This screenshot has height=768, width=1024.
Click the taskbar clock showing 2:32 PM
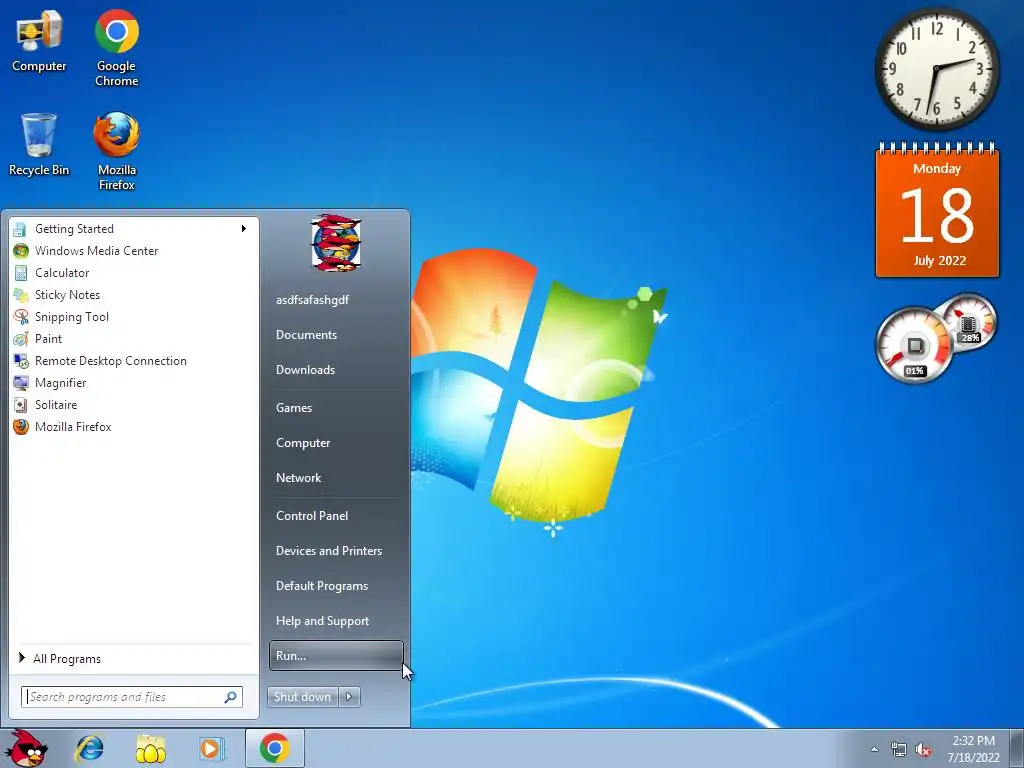pyautogui.click(x=973, y=749)
